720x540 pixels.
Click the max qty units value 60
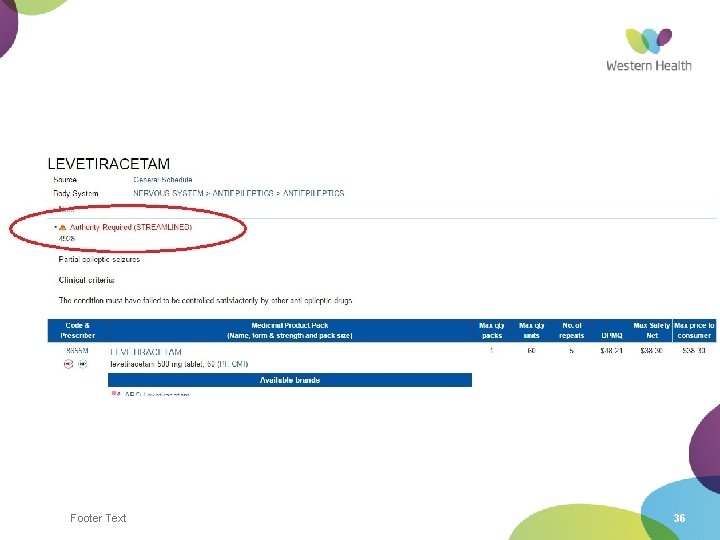pyautogui.click(x=532, y=350)
